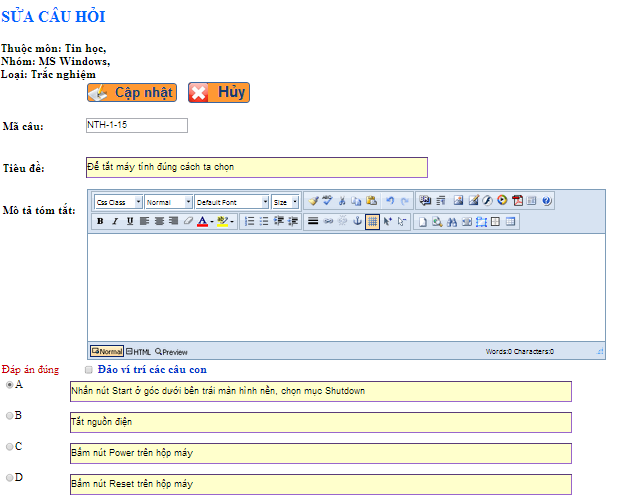This screenshot has height=495, width=624.
Task: Open font color dropdown arrow
Action: [x=212, y=222]
